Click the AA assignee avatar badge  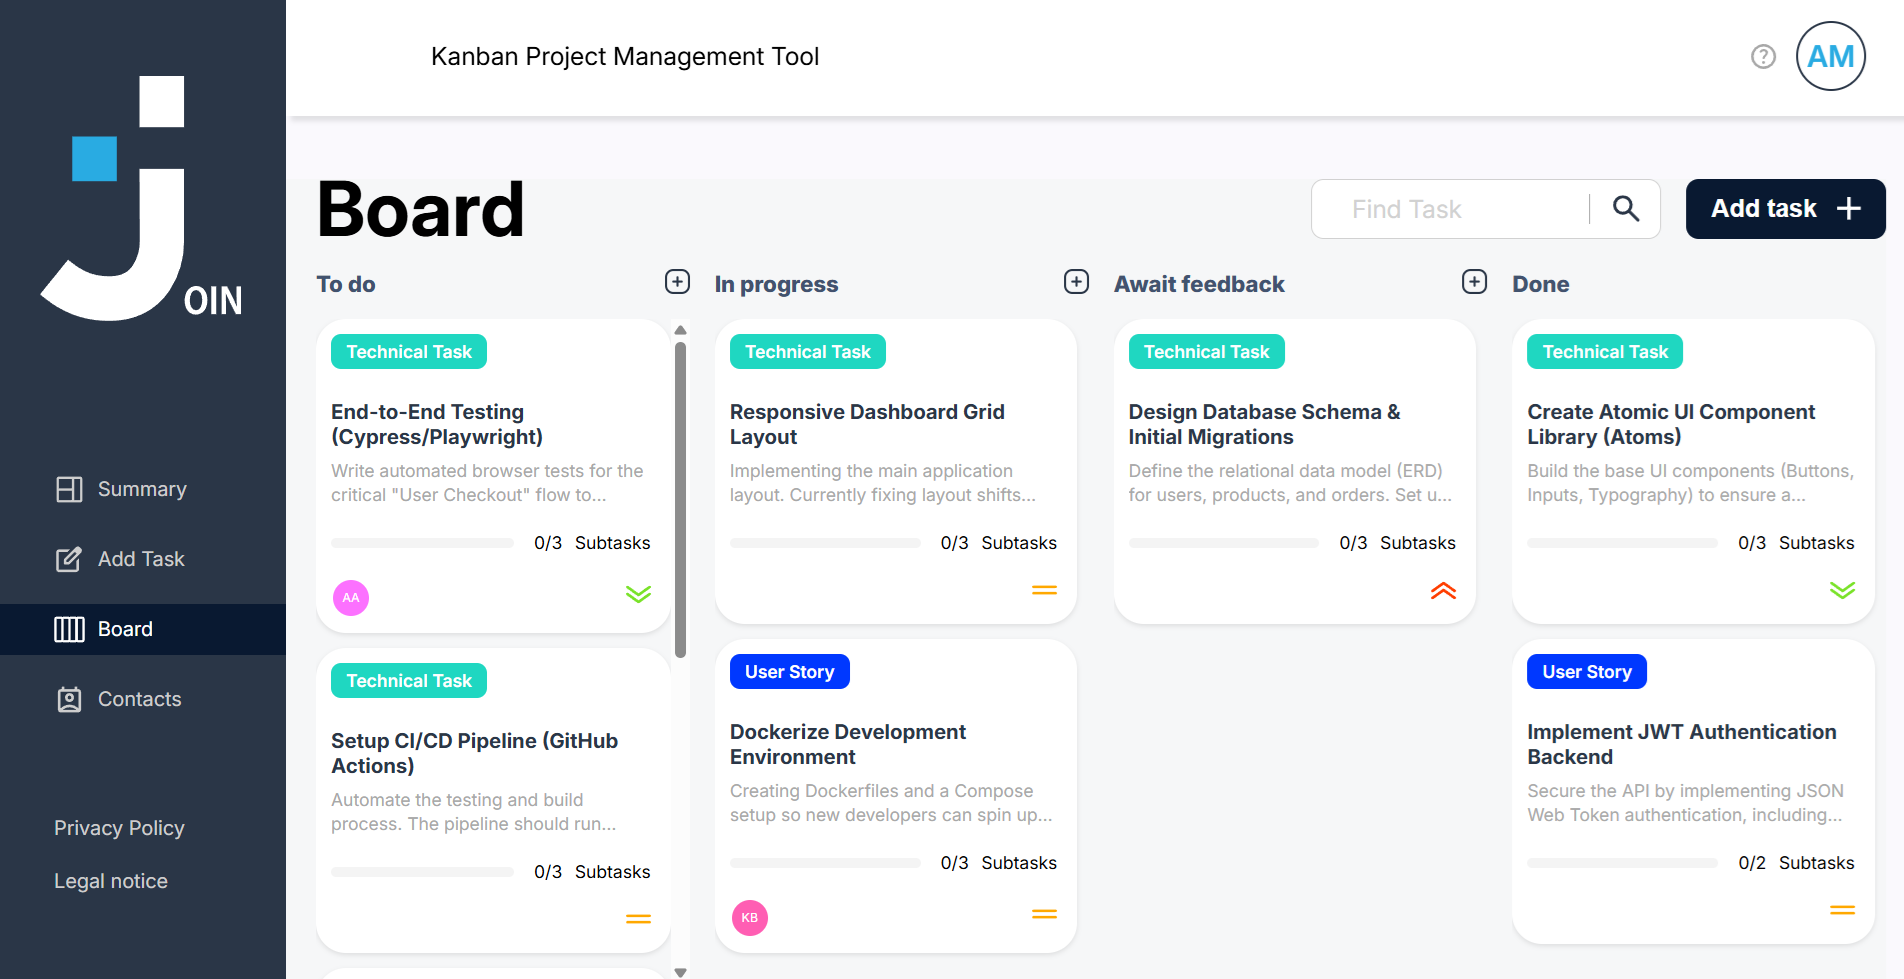[351, 598]
